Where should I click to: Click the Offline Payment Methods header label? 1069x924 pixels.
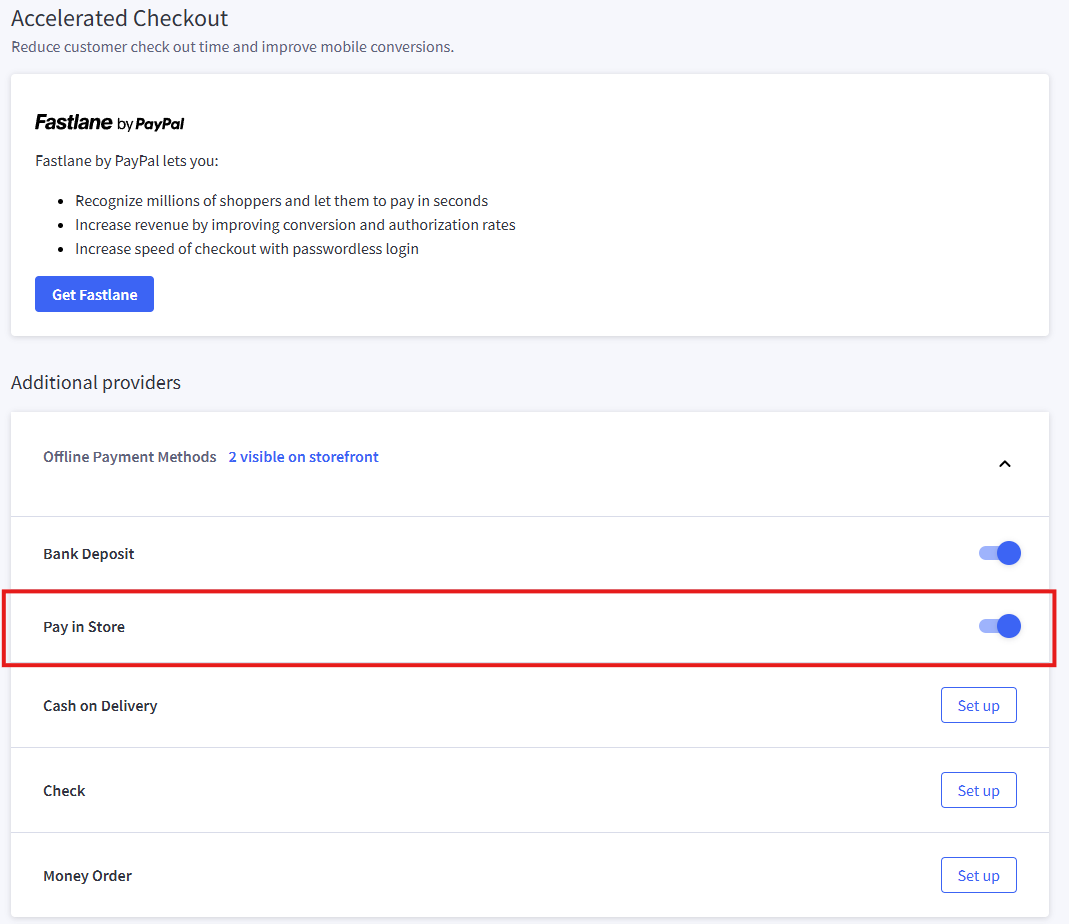pyautogui.click(x=129, y=457)
